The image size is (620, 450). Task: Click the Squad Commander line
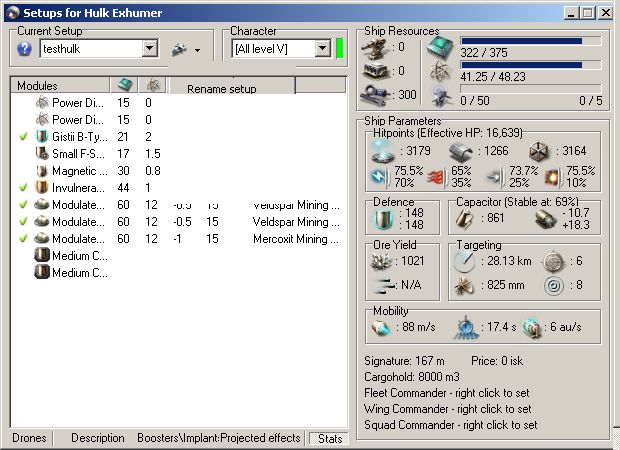click(449, 425)
